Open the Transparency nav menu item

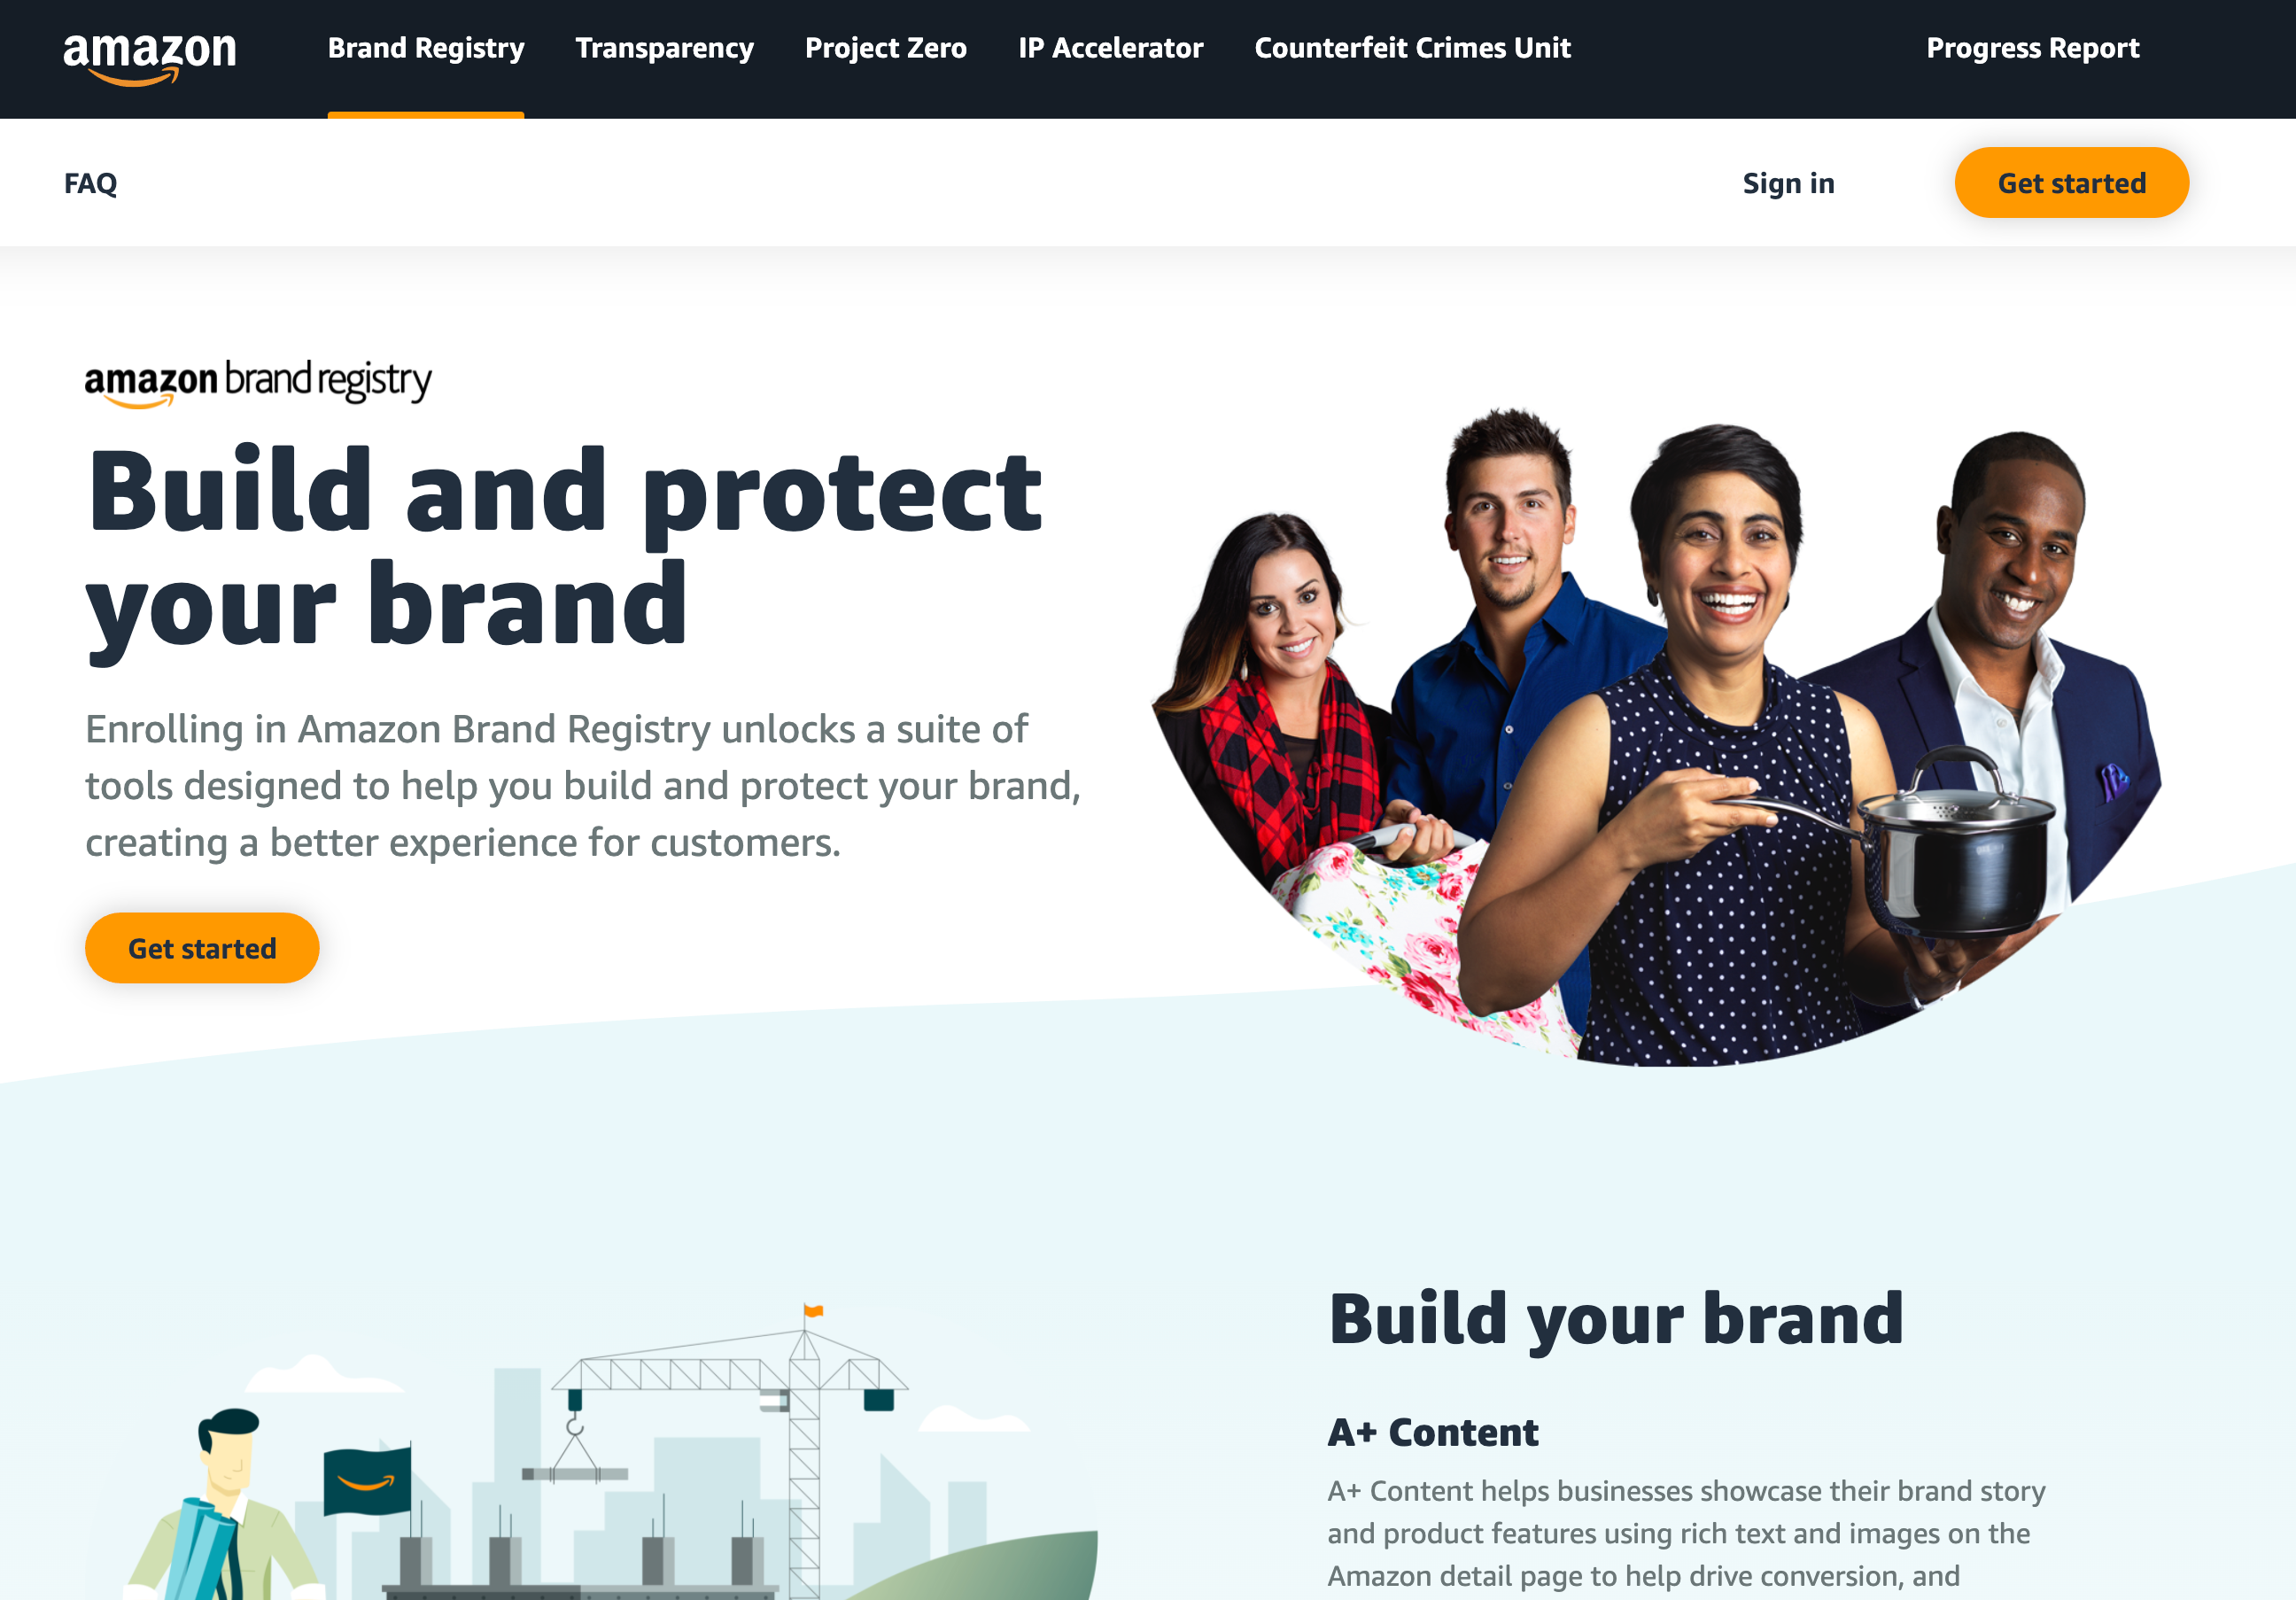(664, 47)
